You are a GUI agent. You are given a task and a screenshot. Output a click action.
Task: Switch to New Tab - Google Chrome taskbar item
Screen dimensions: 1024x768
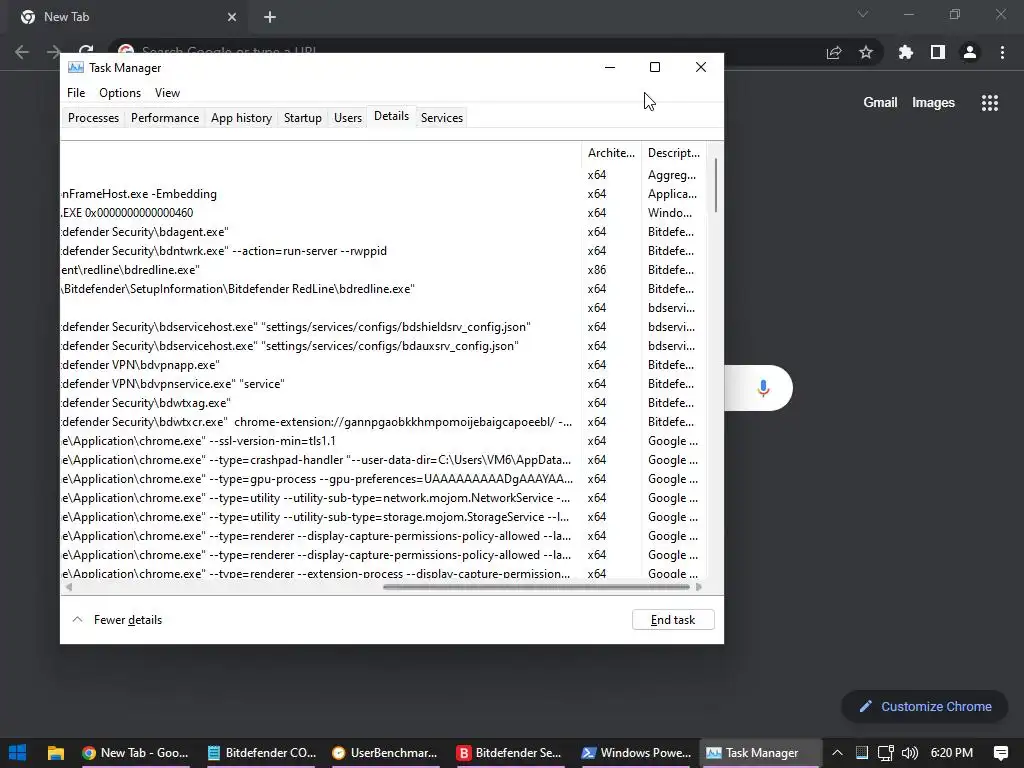pos(136,752)
